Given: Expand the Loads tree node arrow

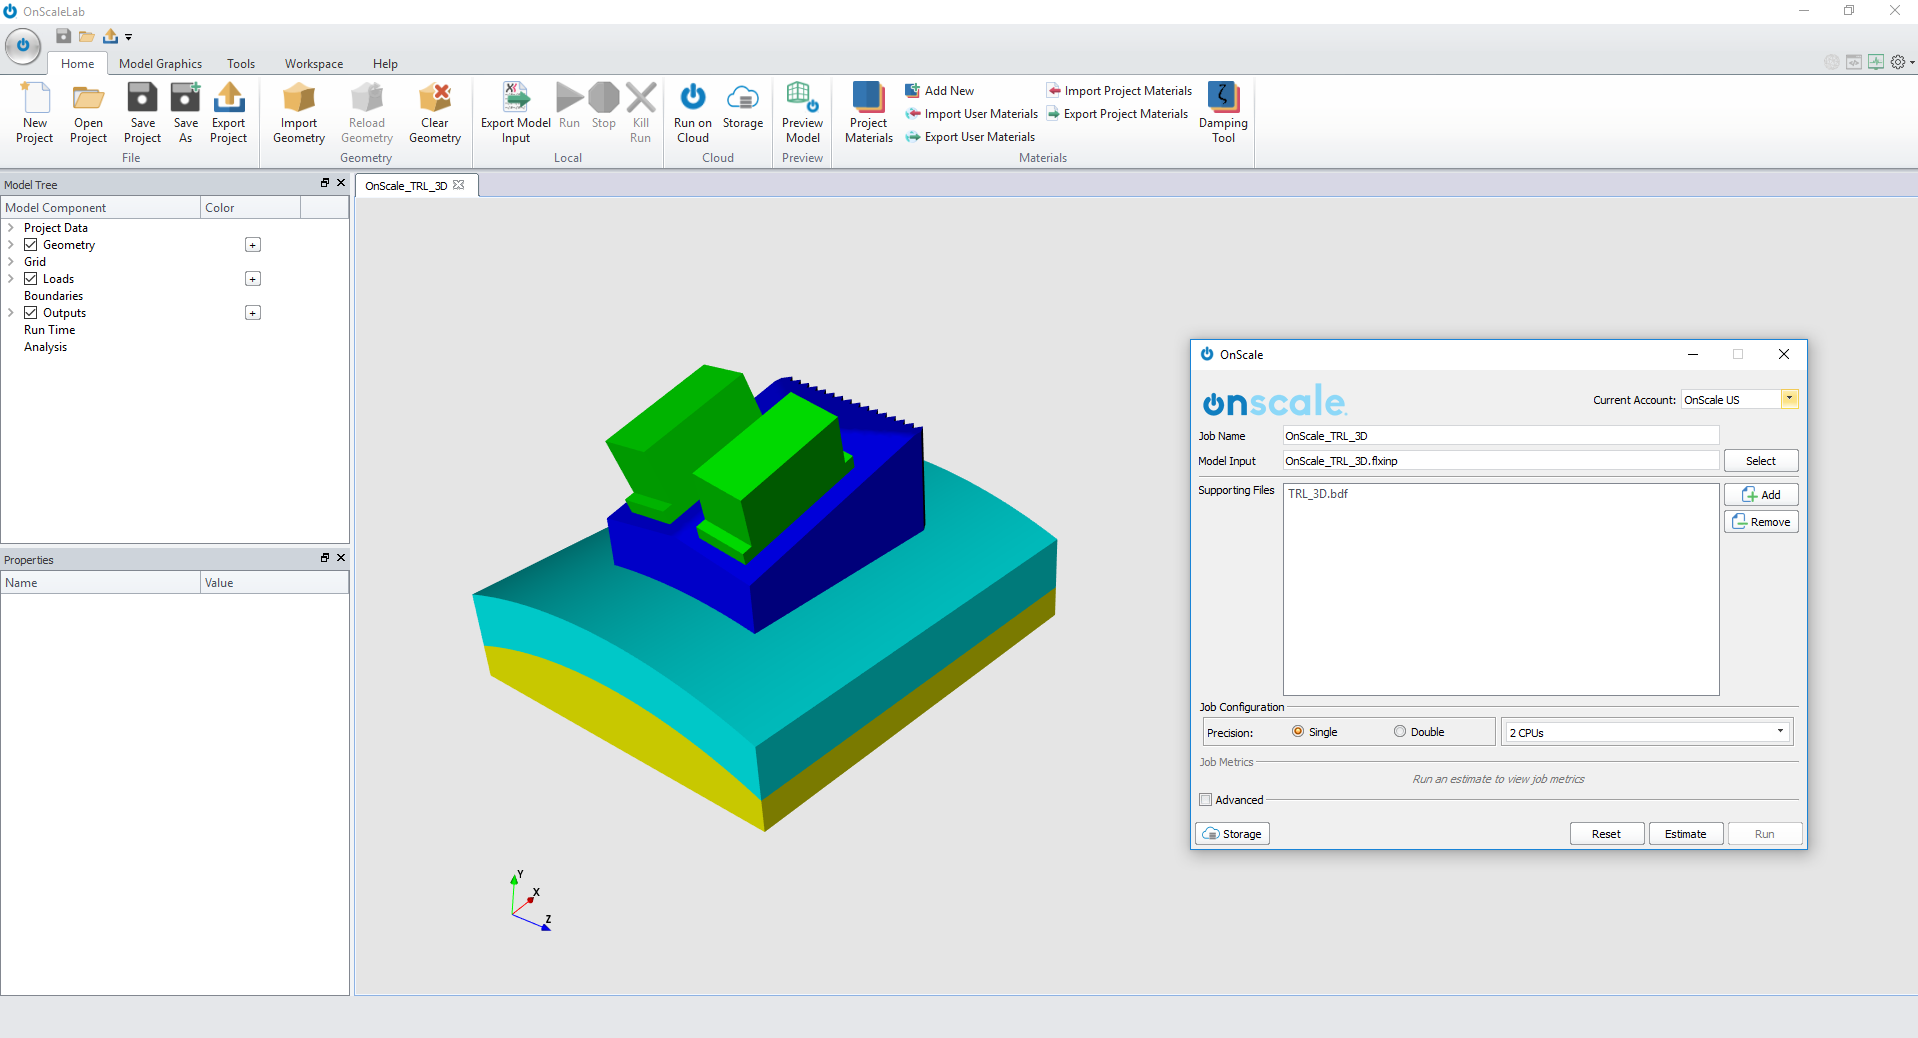Looking at the screenshot, I should click(11, 279).
